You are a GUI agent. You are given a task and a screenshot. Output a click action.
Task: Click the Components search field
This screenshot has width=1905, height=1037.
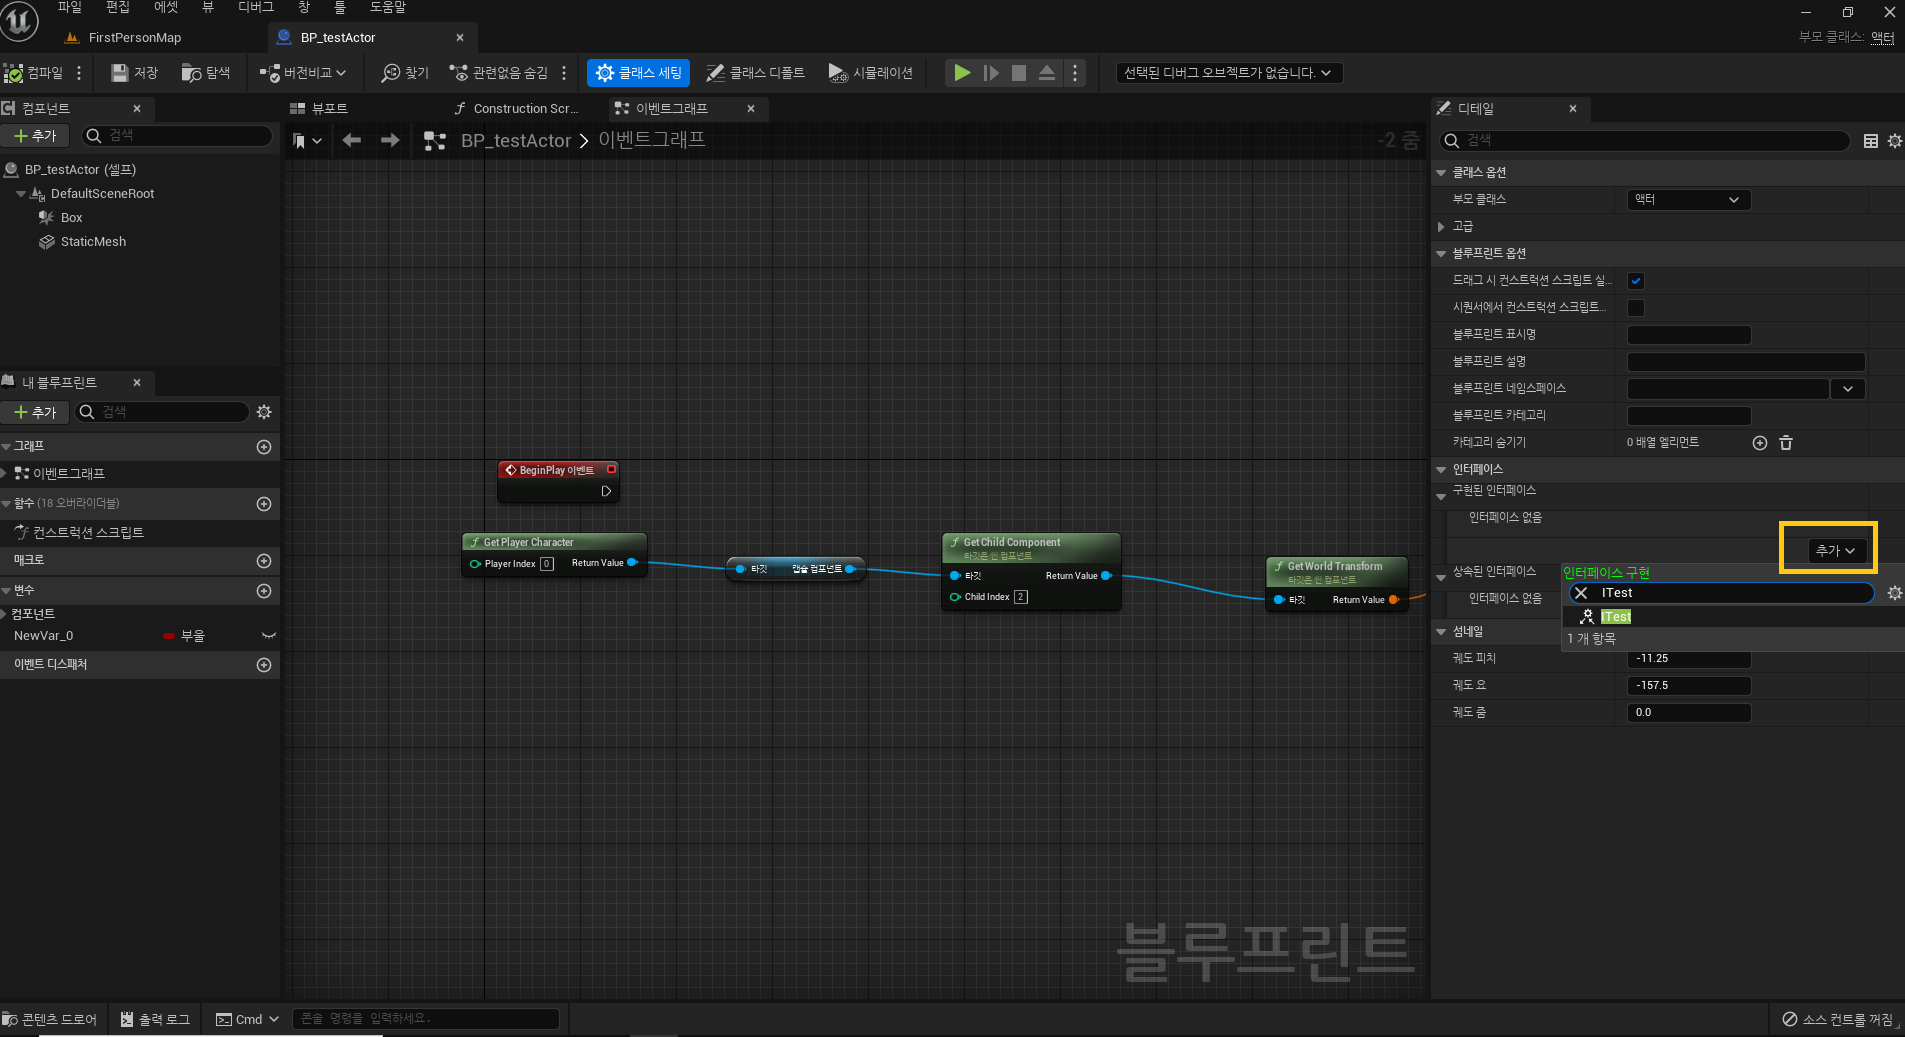176,135
